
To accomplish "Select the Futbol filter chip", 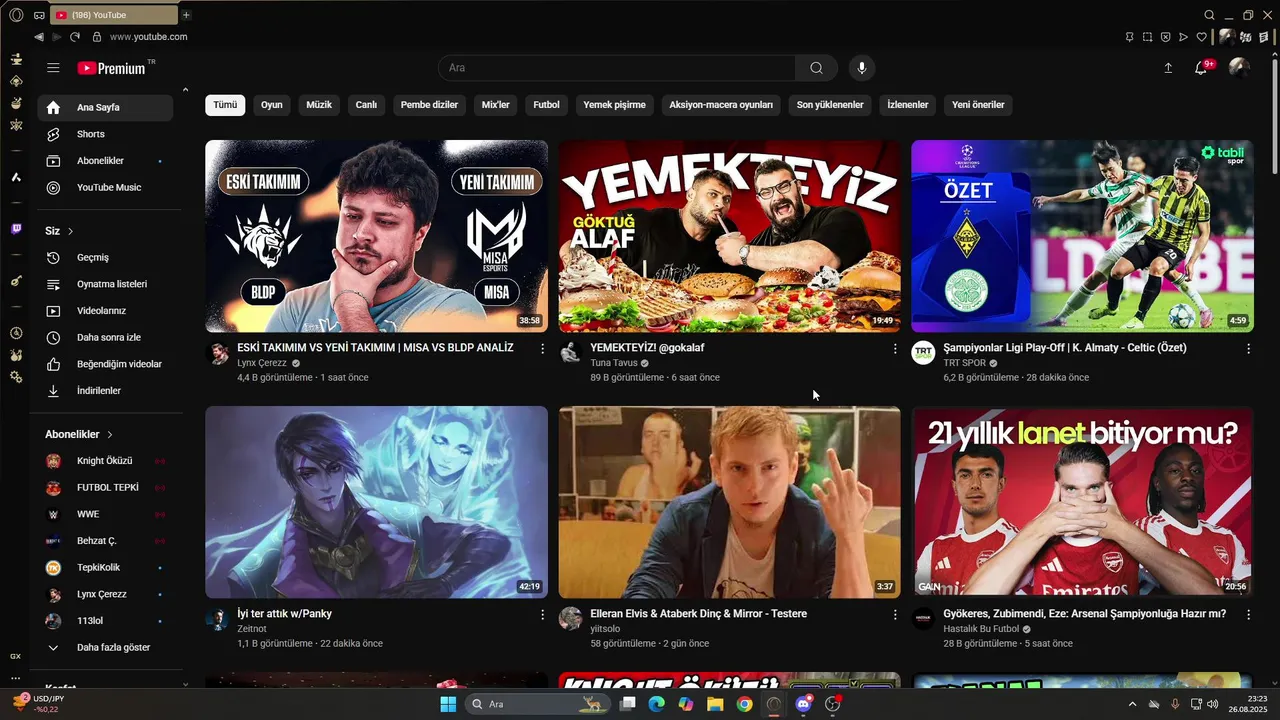I will (546, 105).
